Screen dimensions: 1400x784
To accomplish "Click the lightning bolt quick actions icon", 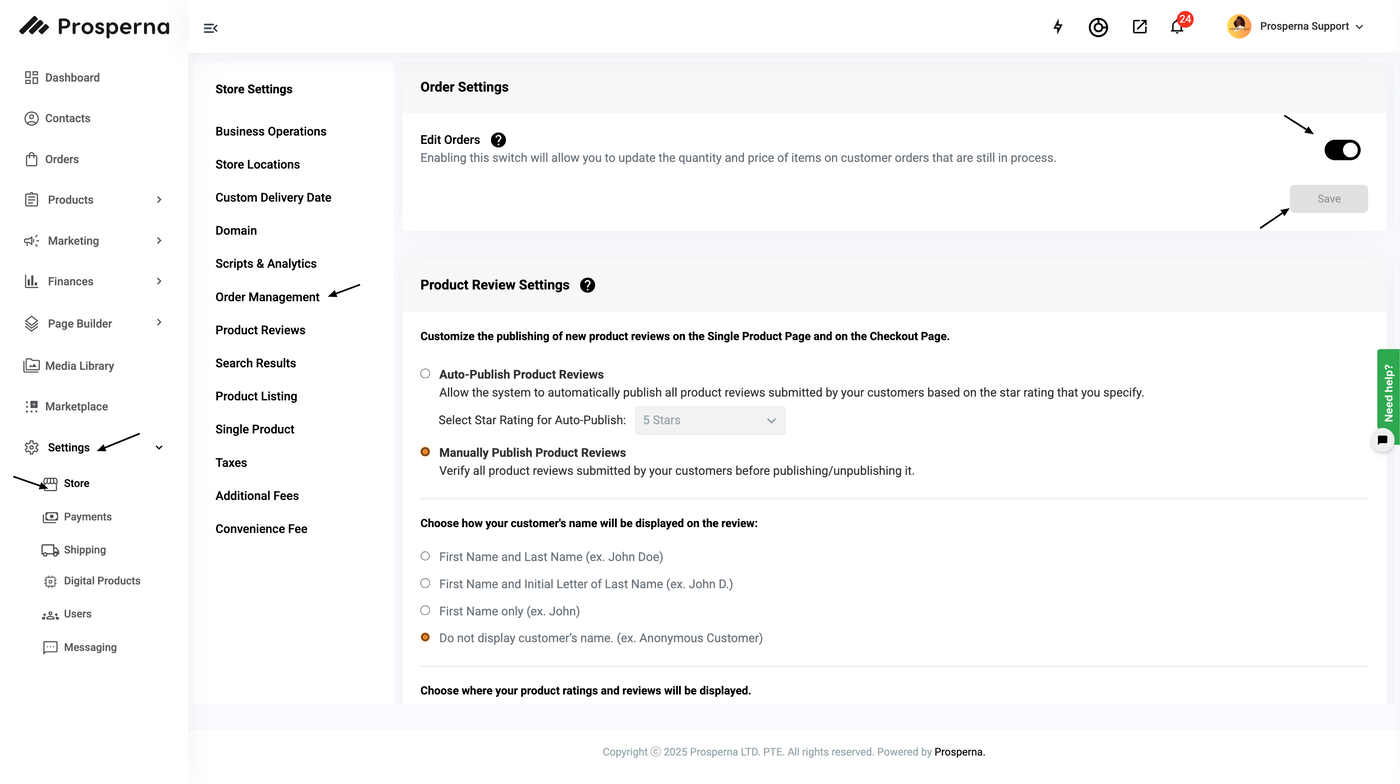I will click(1058, 27).
